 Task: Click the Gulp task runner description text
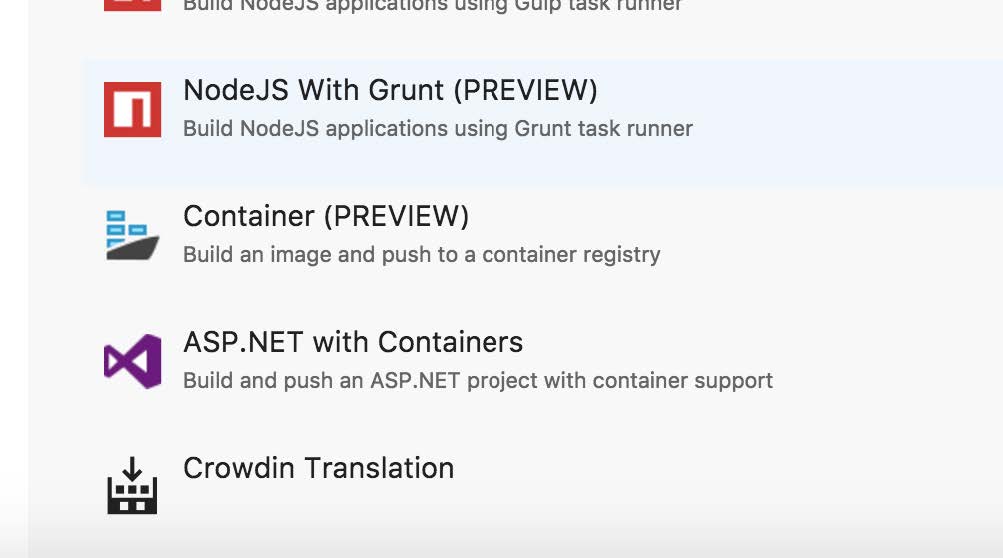433,6
